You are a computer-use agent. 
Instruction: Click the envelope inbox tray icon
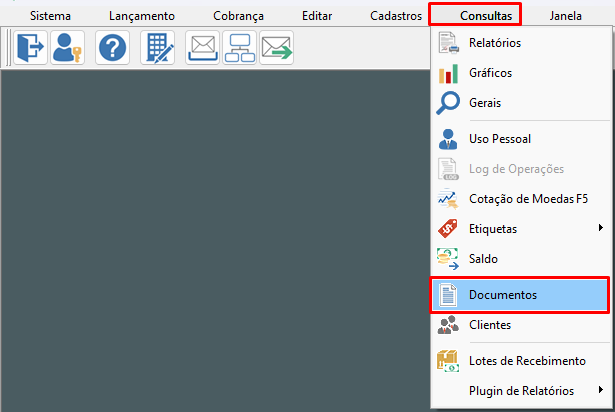pos(202,48)
